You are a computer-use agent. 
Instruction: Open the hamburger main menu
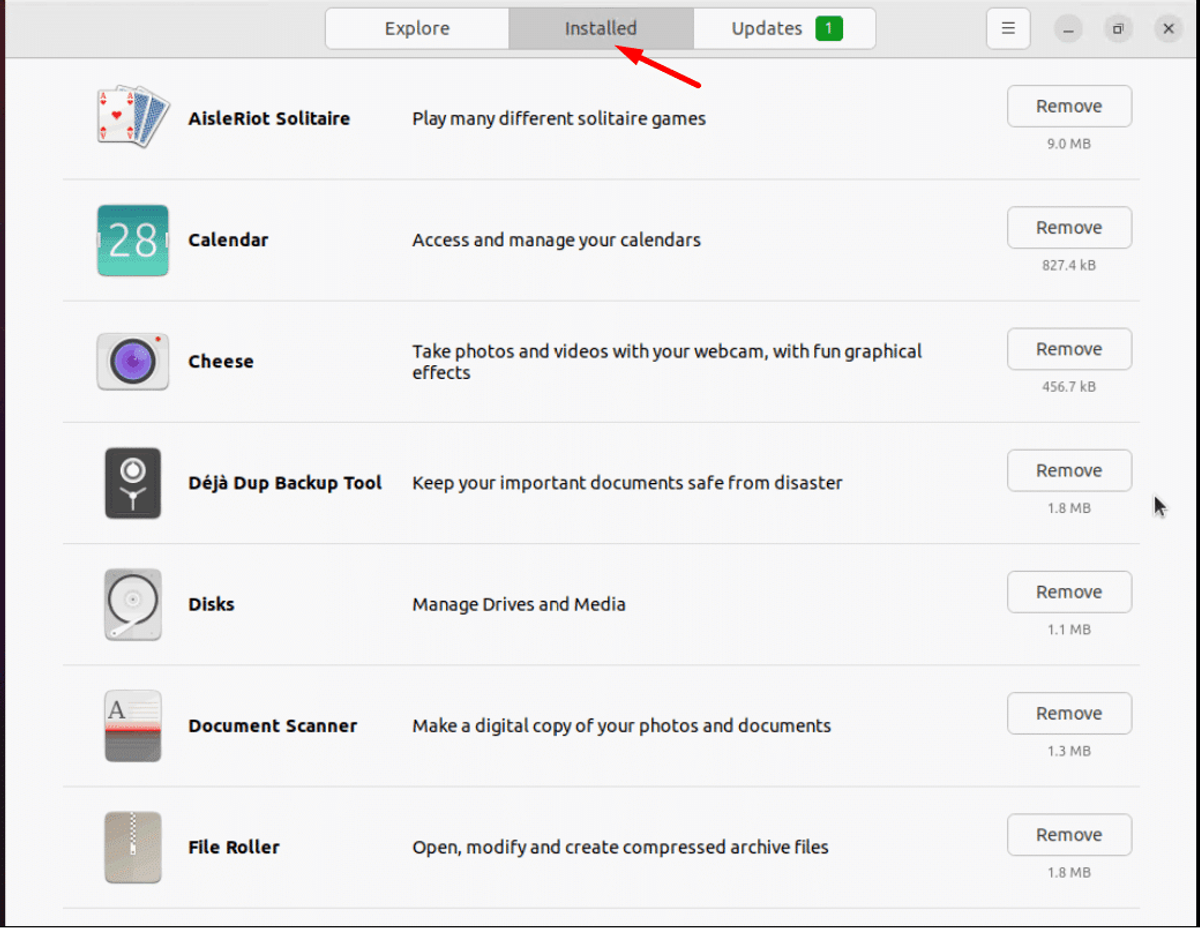tap(1008, 29)
